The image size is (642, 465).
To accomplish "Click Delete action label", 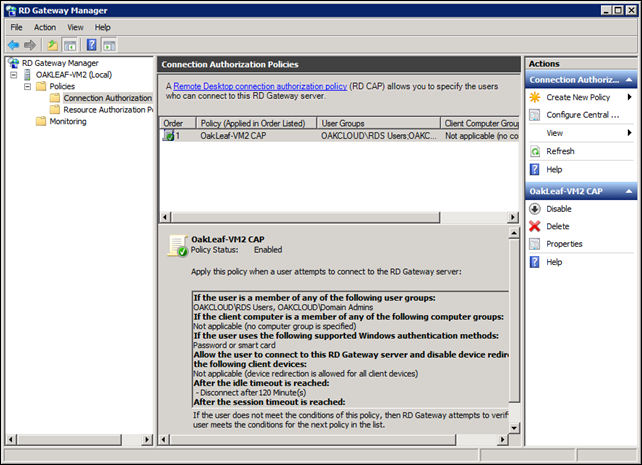I will click(558, 226).
